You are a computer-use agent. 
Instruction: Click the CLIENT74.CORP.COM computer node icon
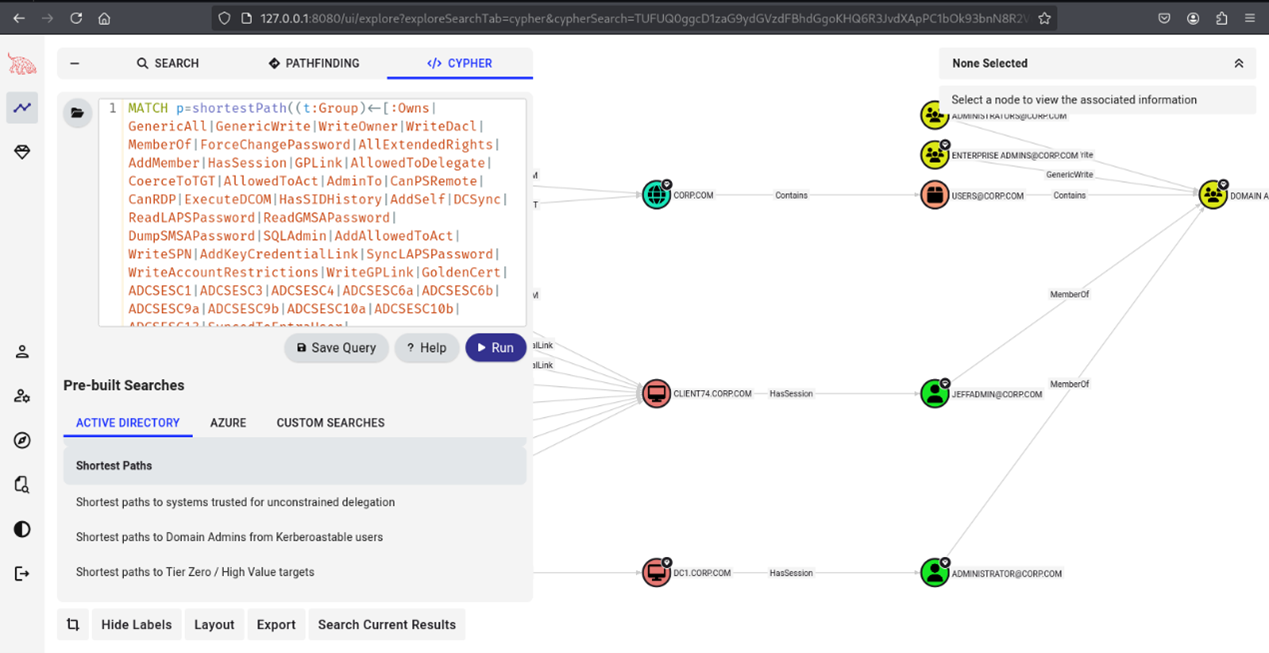(x=656, y=394)
